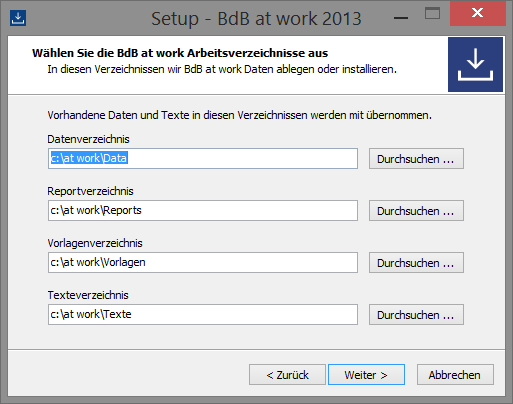513x404 pixels.
Task: Click the 'Wählen Sie die BdB' heading
Action: (x=180, y=53)
